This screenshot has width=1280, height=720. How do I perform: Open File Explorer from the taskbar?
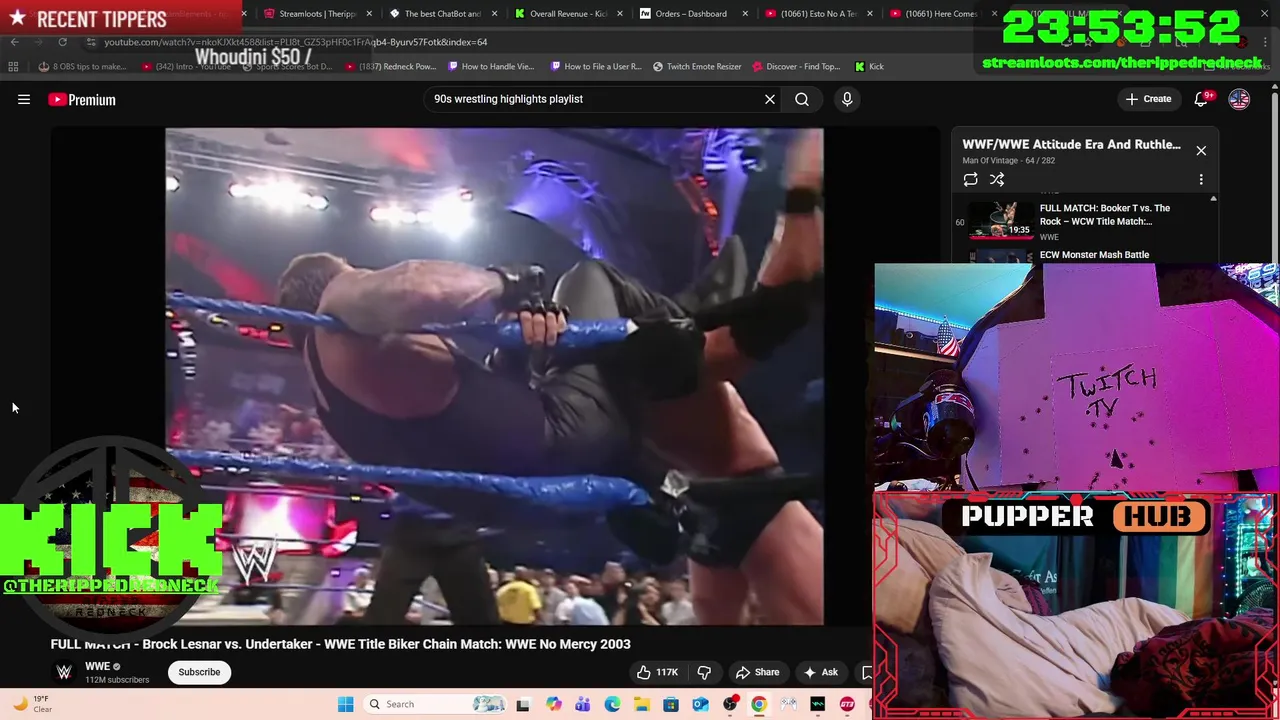pos(641,704)
